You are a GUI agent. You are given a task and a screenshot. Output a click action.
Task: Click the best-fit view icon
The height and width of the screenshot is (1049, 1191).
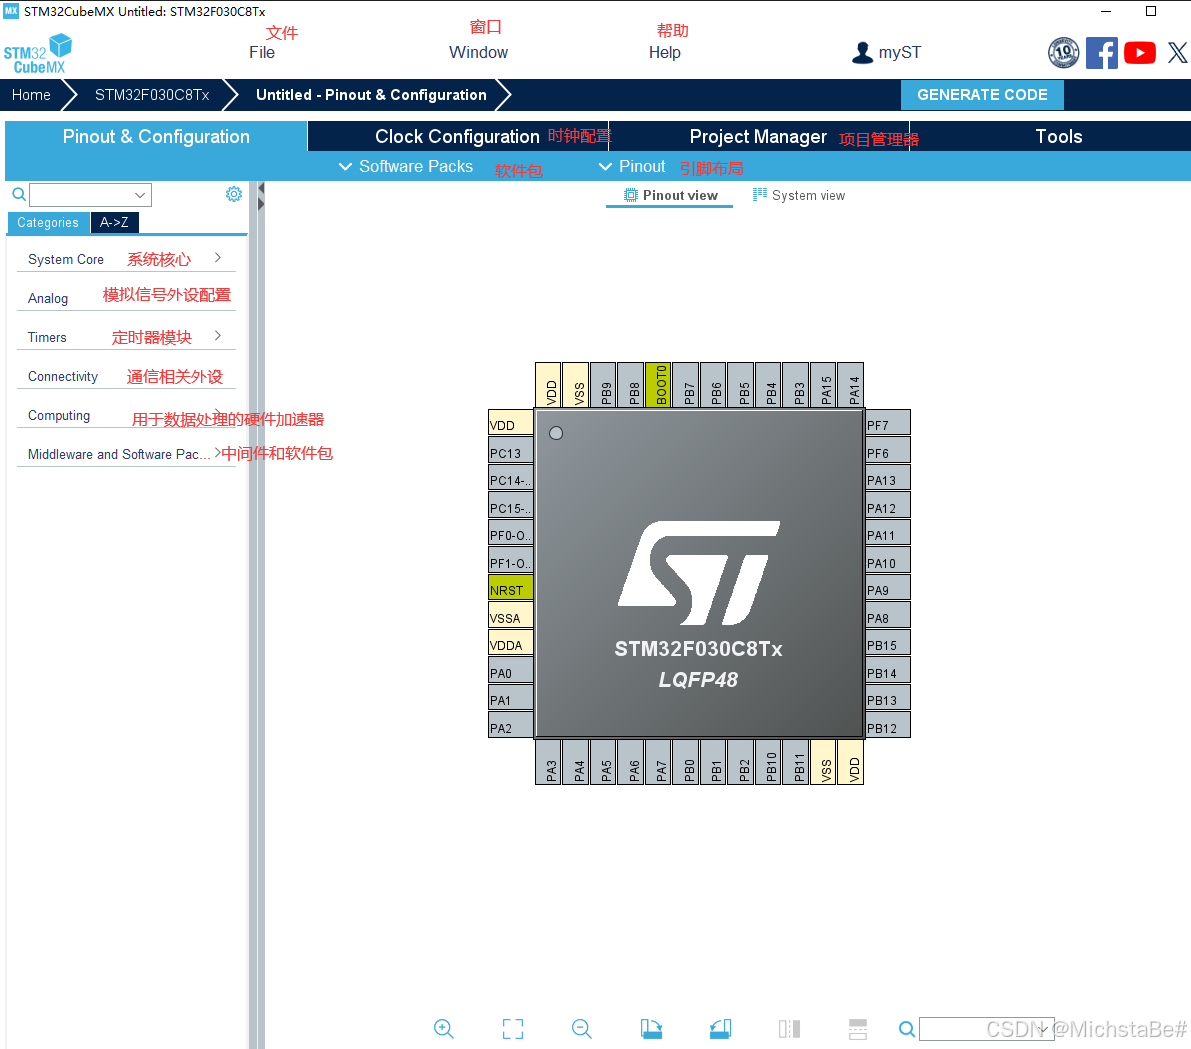pyautogui.click(x=512, y=1028)
